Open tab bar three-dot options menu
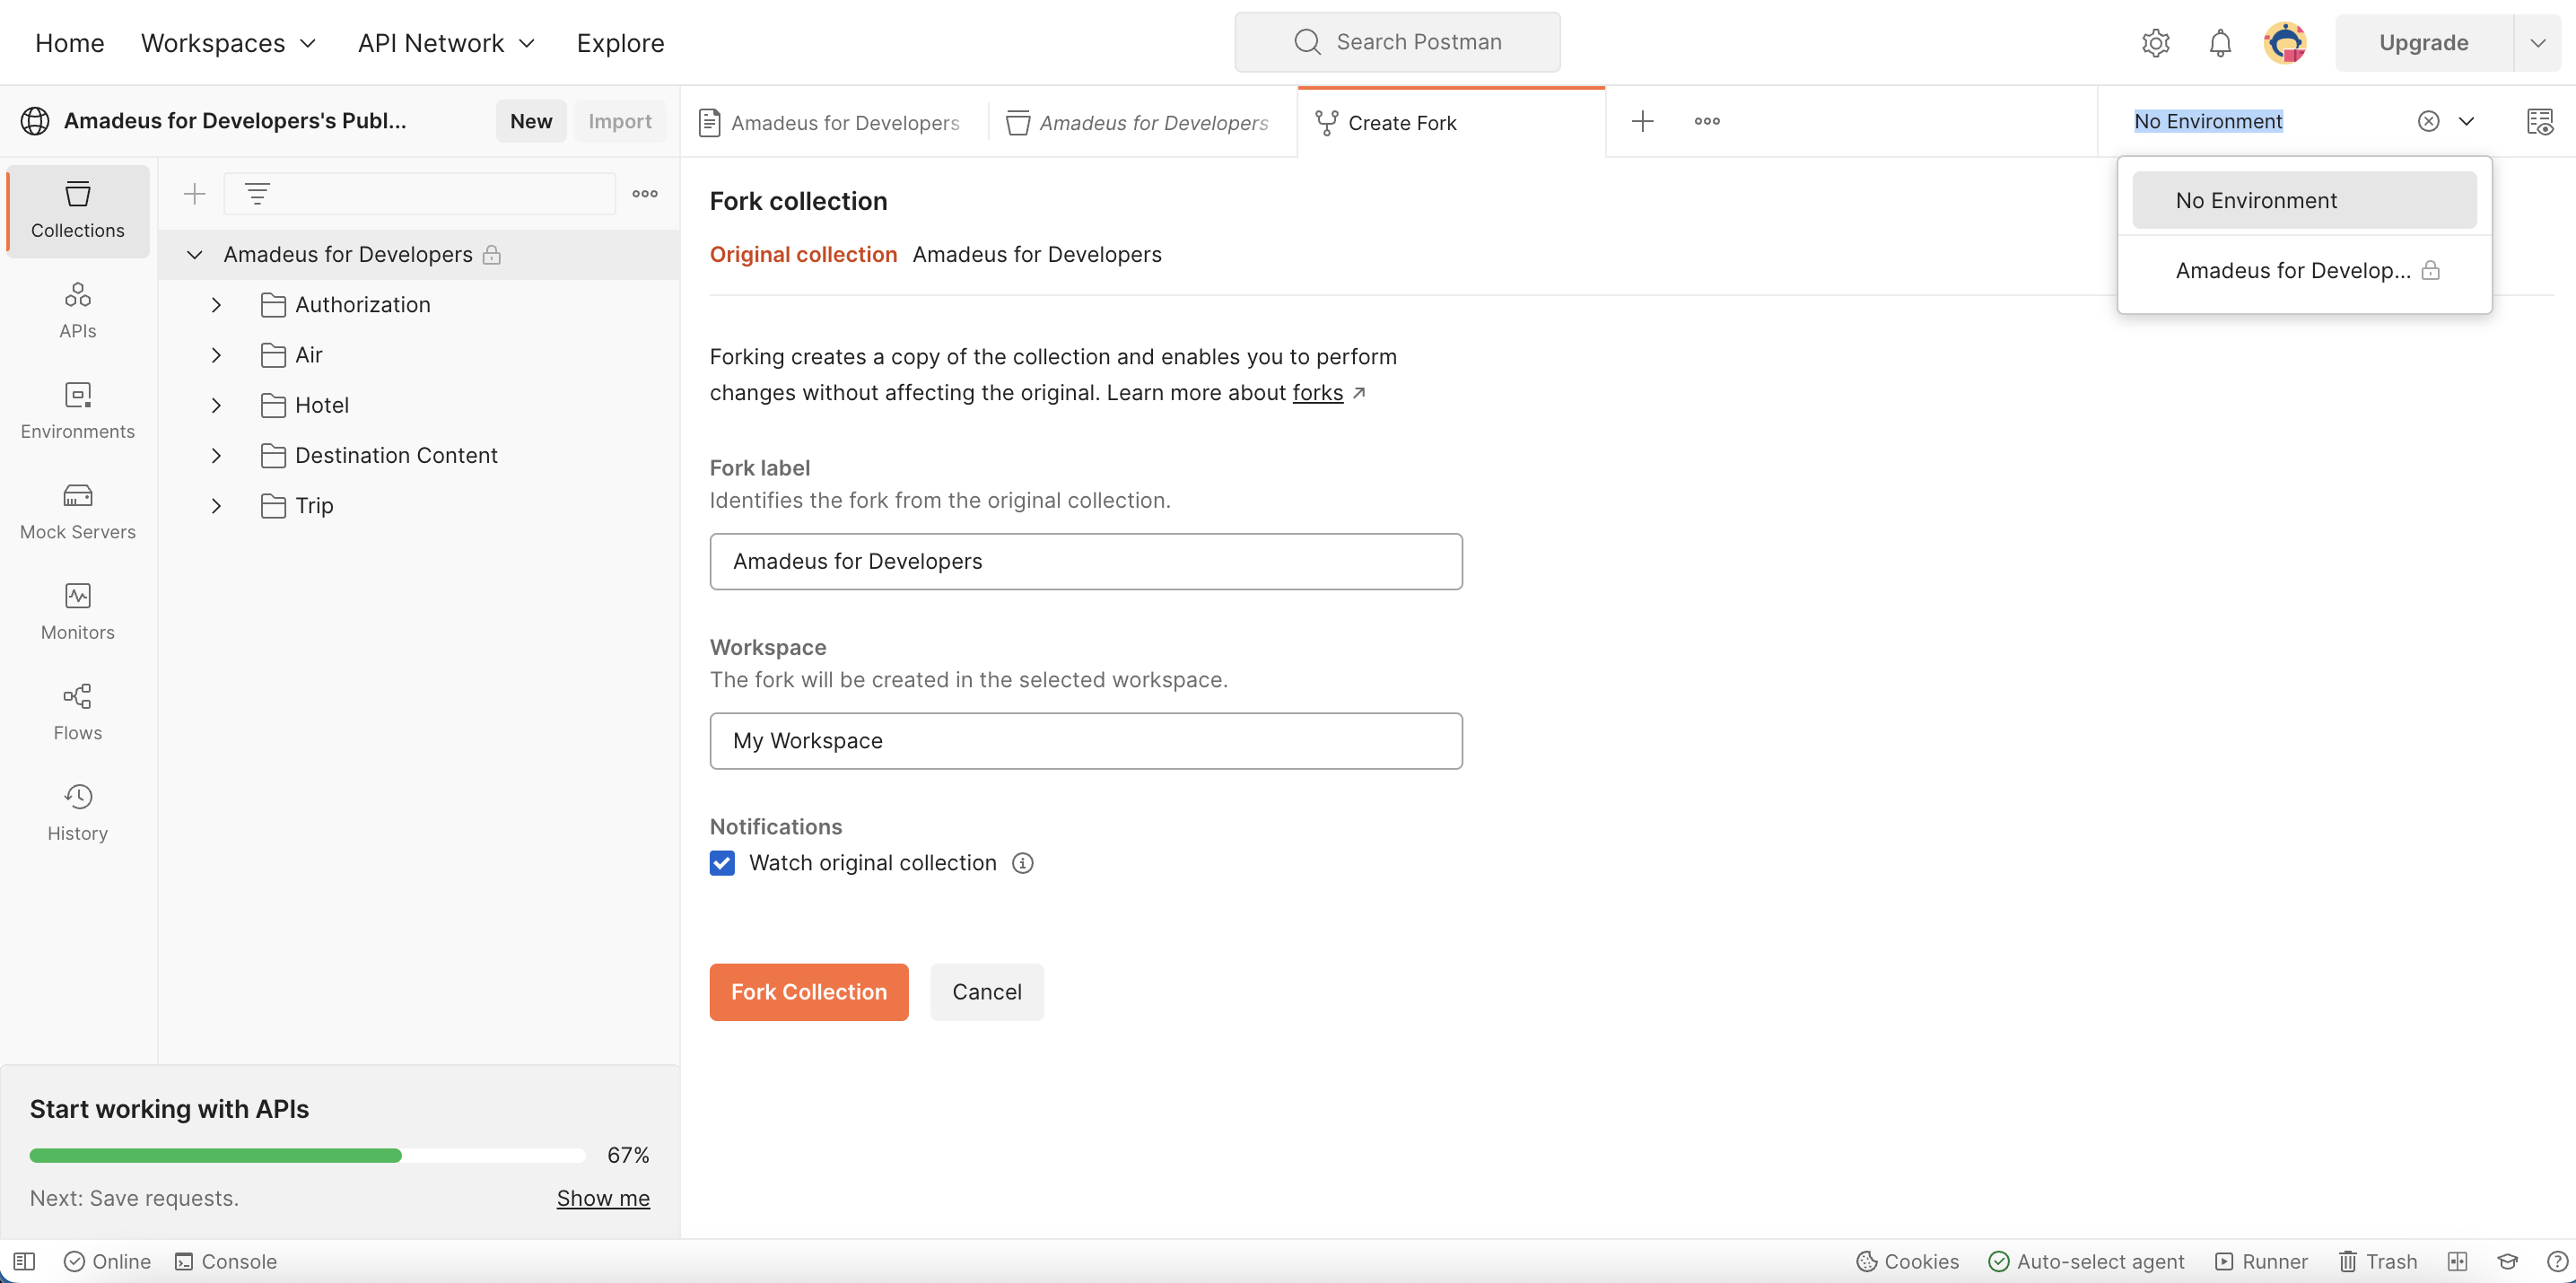2576x1283 pixels. click(x=1707, y=122)
